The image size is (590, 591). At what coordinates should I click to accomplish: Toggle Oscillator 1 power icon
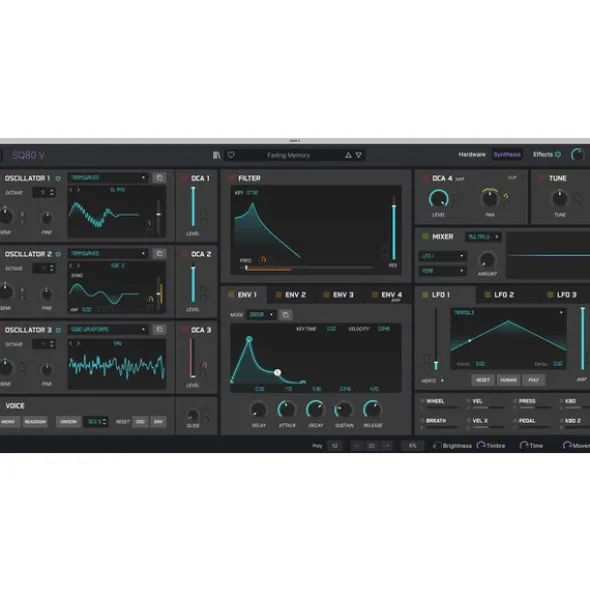(58, 178)
